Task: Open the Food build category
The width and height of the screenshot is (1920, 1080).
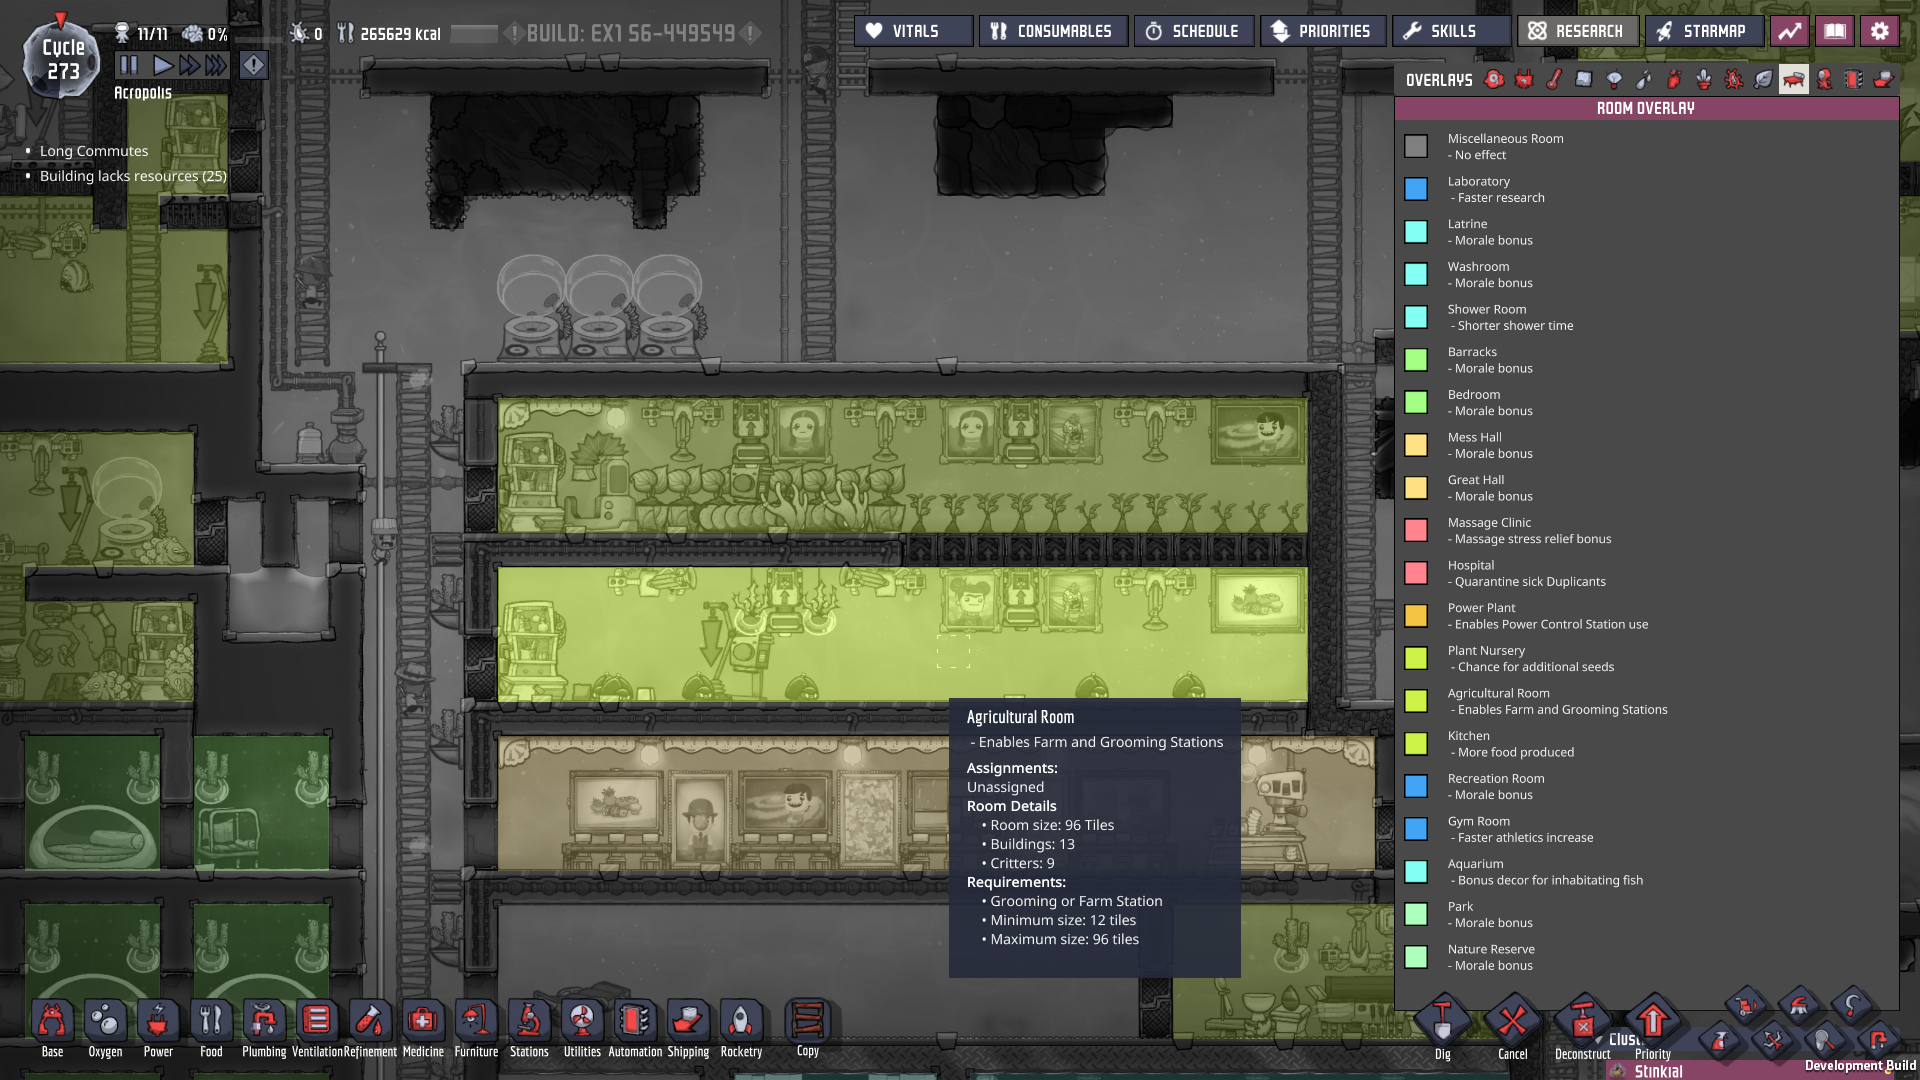Action: (x=211, y=1022)
